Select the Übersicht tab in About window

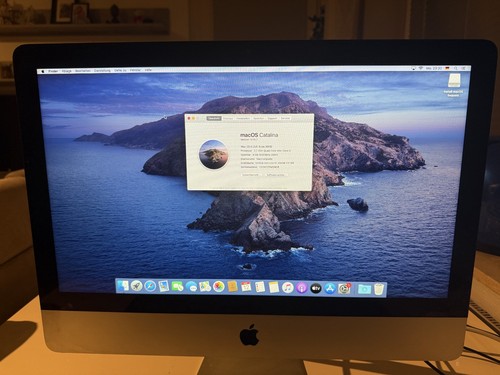tap(214, 118)
